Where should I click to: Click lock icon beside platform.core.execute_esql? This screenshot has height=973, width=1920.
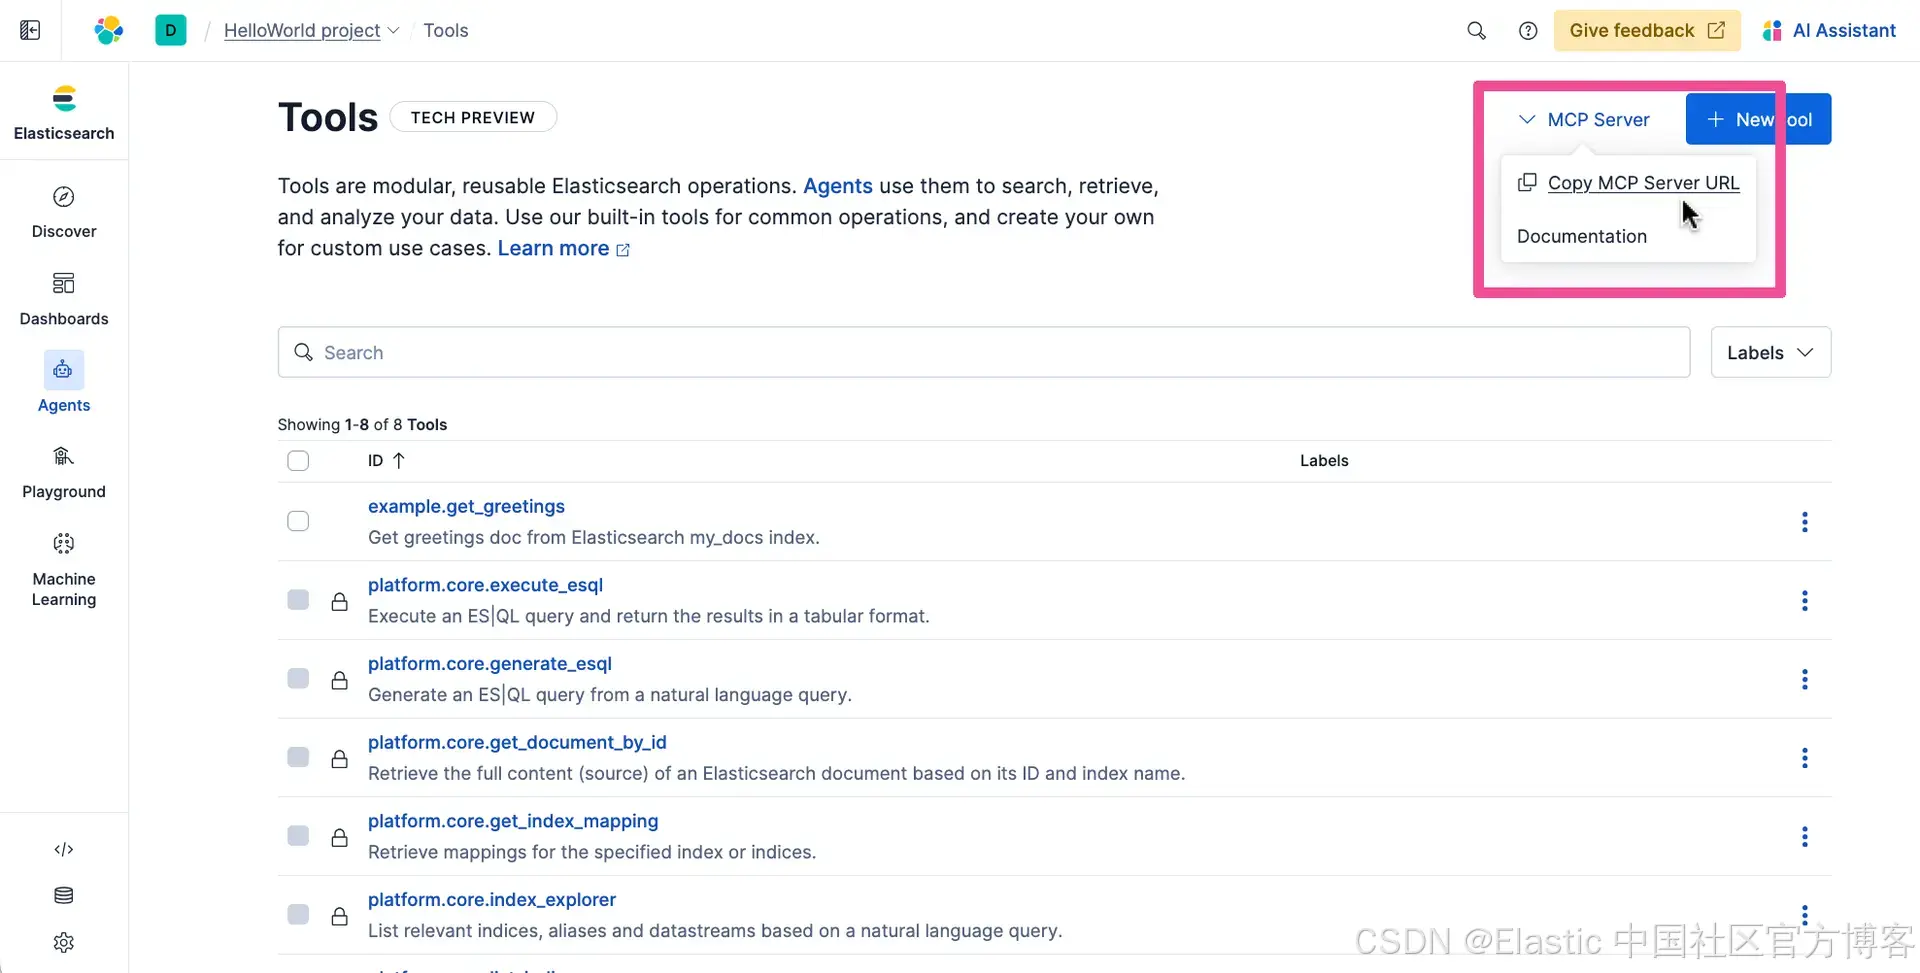point(340,601)
